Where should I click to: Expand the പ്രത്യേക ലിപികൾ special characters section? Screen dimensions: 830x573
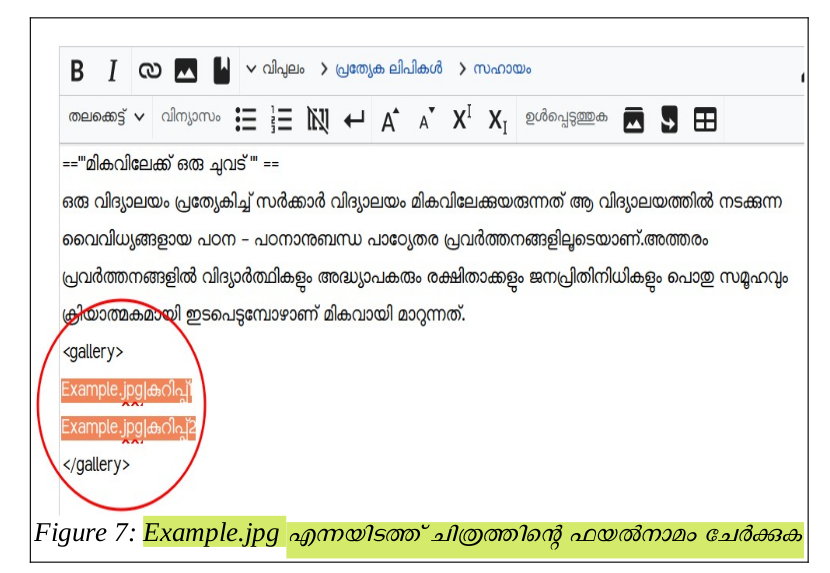tap(380, 69)
